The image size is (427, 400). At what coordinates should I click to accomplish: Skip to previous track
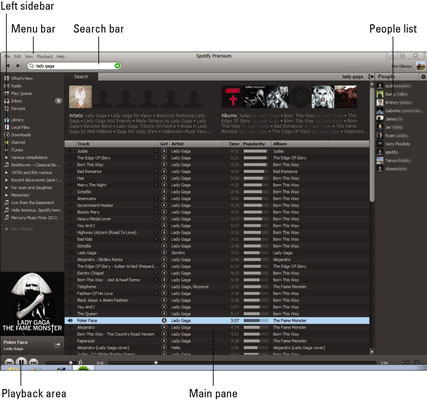click(9, 362)
